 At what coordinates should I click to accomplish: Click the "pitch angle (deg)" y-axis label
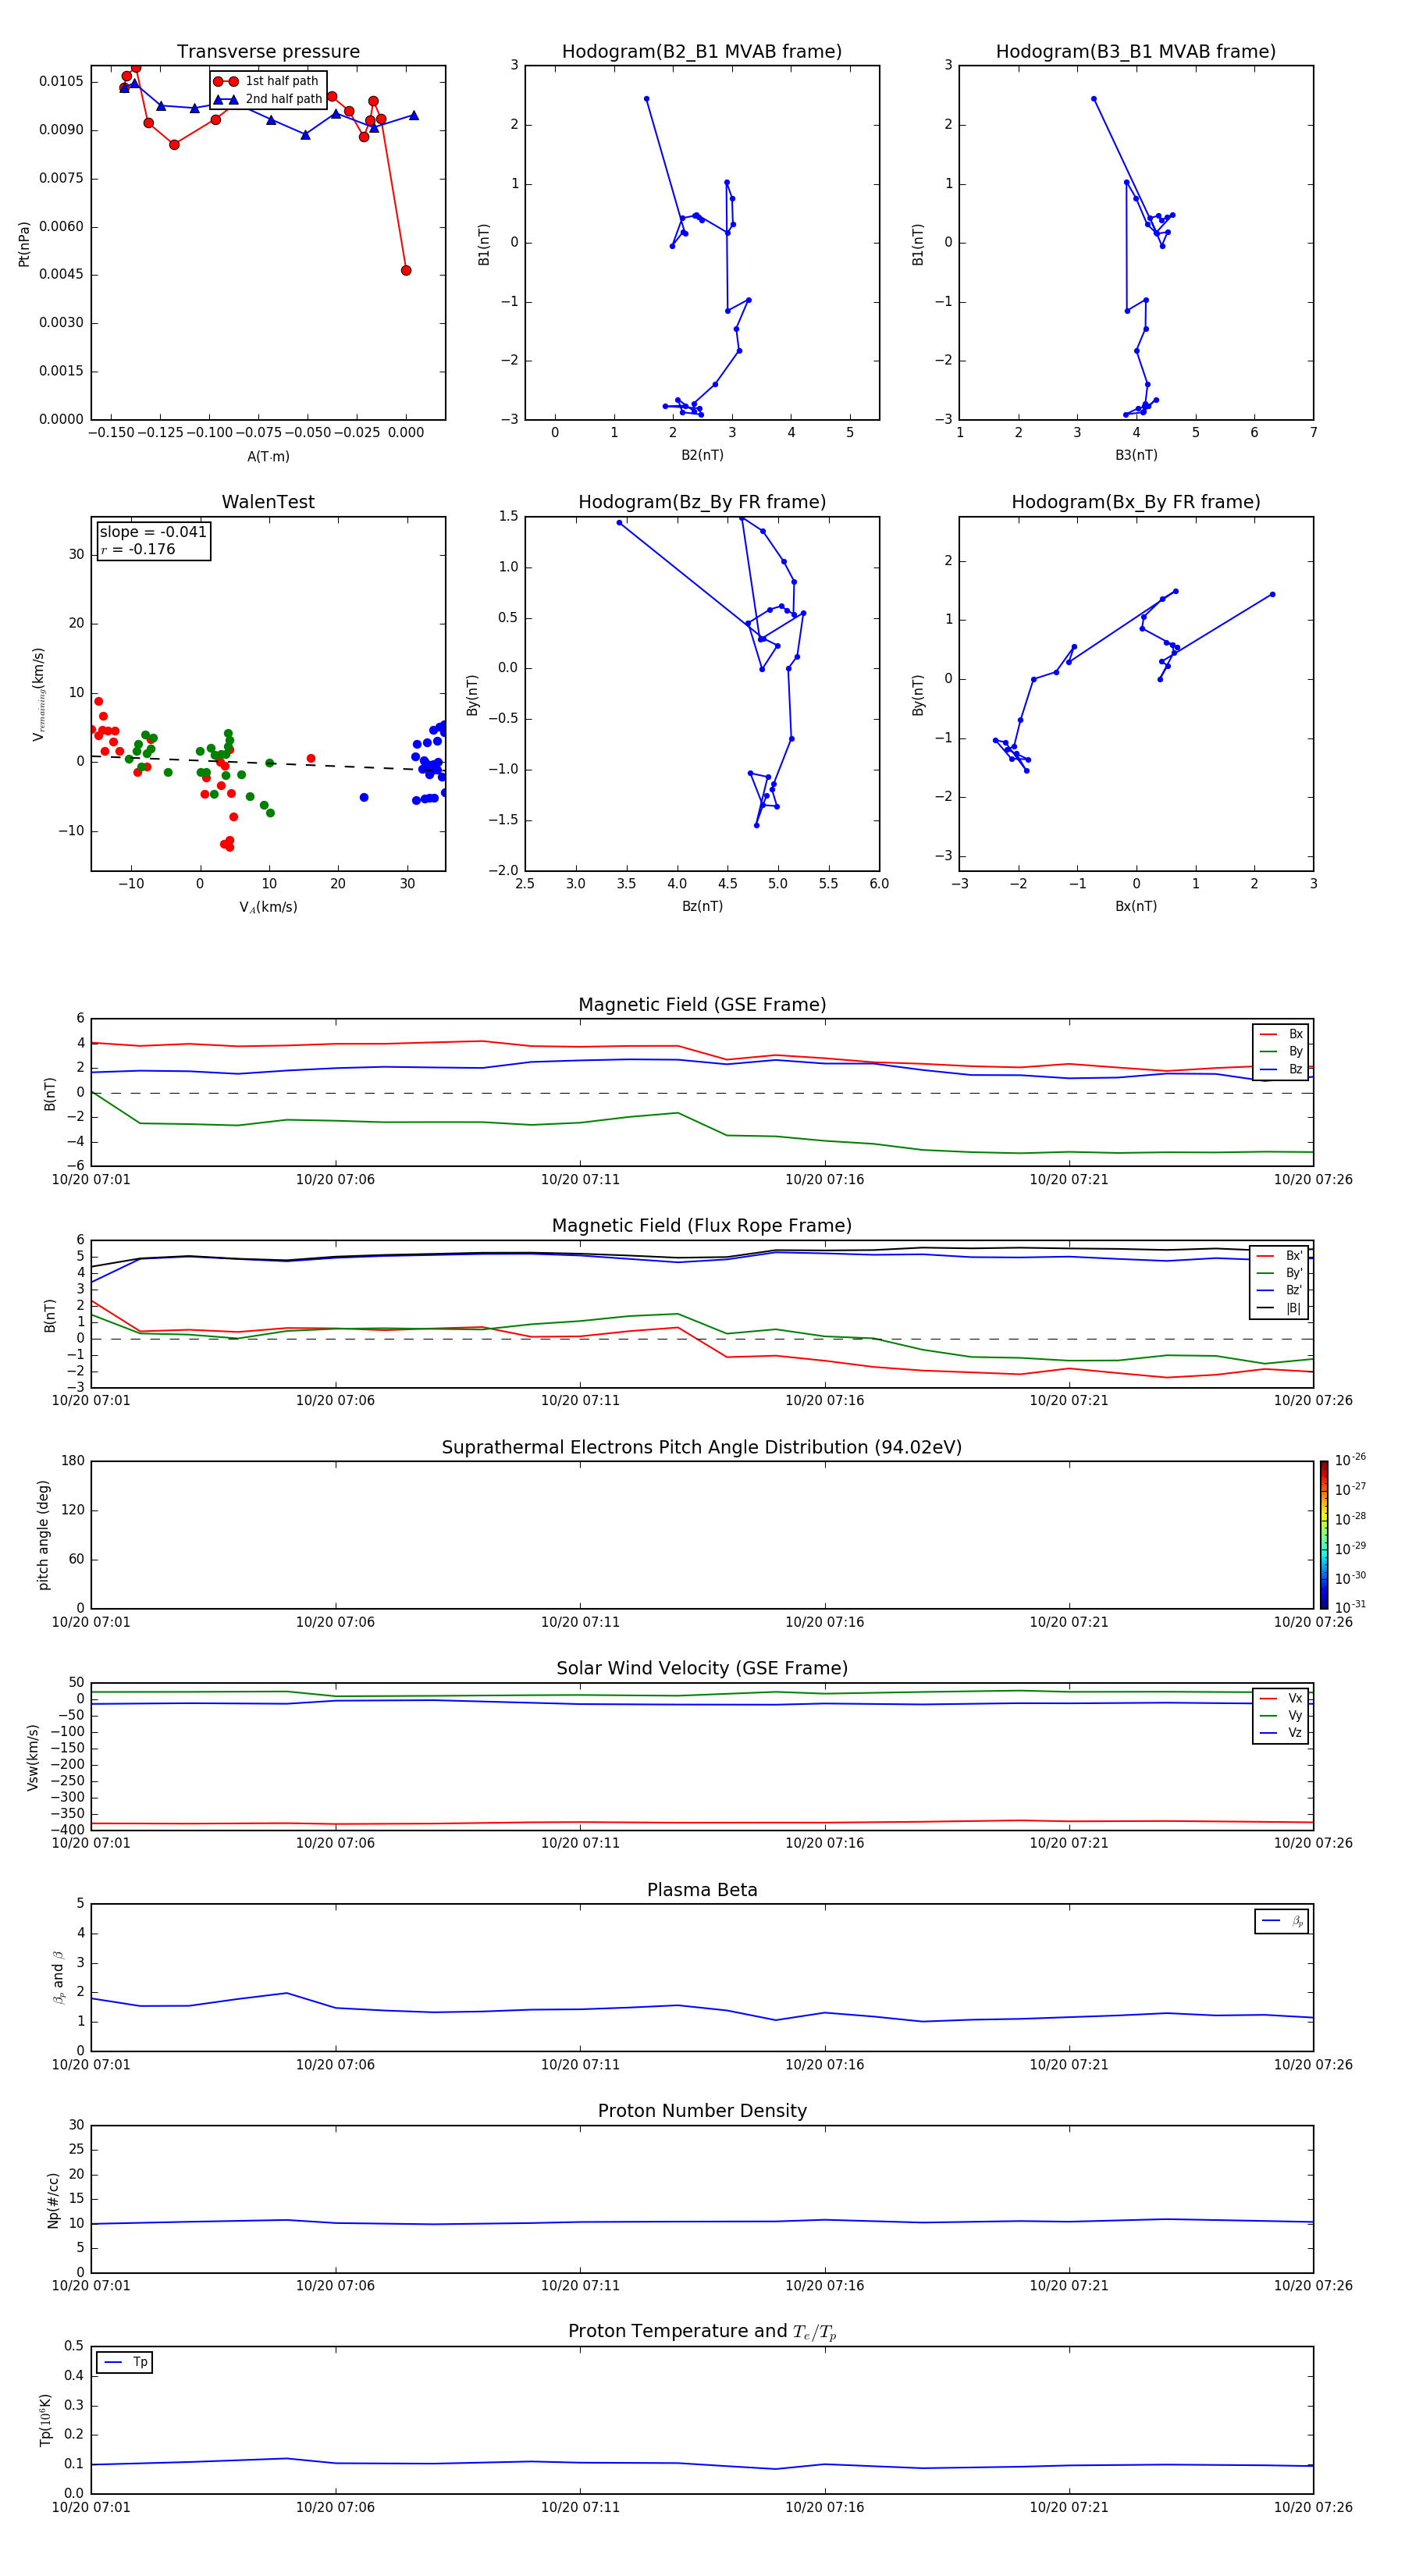pos(43,1535)
